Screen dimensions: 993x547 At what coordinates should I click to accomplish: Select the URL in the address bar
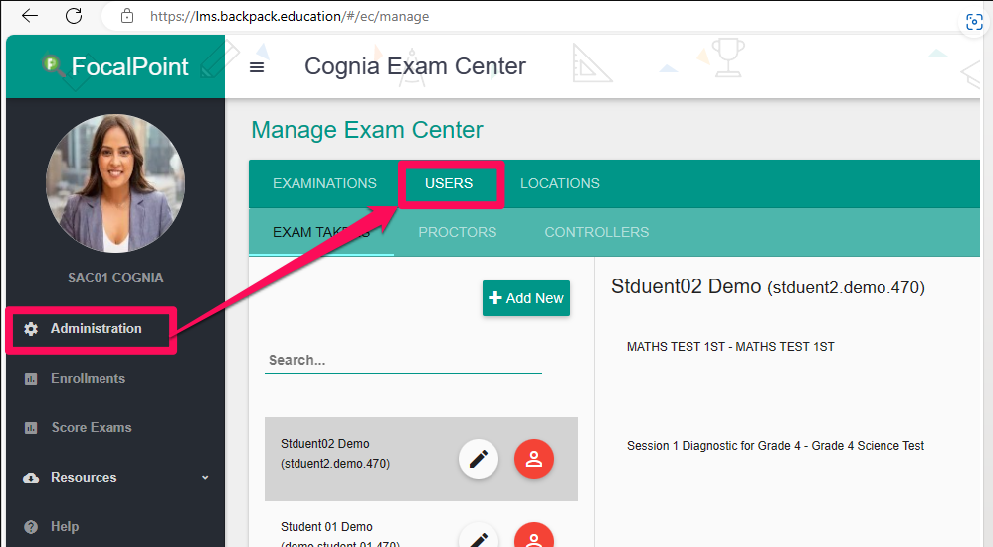point(289,16)
